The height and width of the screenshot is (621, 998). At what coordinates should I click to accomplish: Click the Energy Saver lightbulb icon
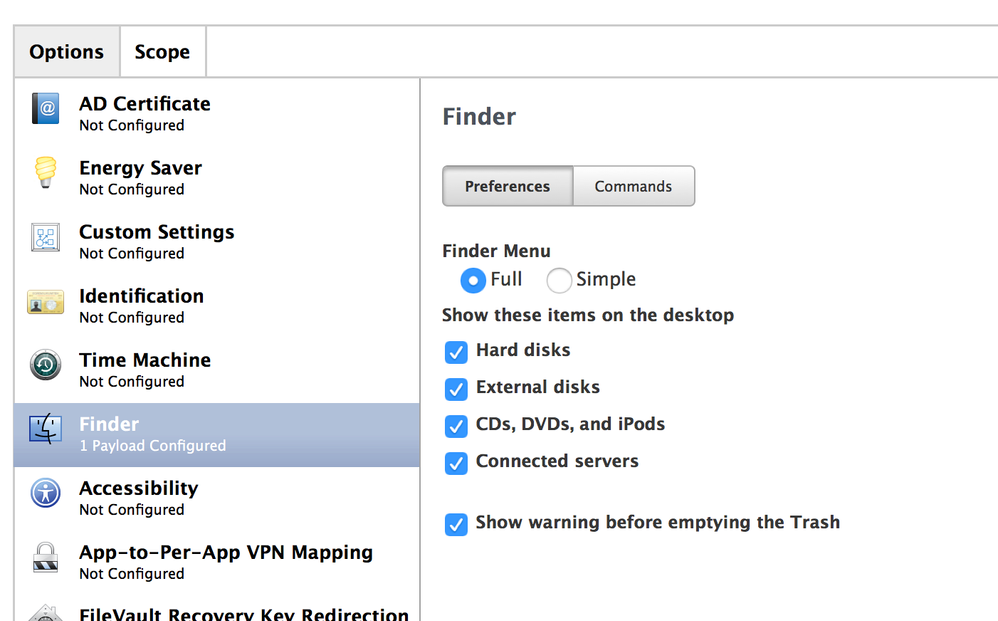[46, 172]
